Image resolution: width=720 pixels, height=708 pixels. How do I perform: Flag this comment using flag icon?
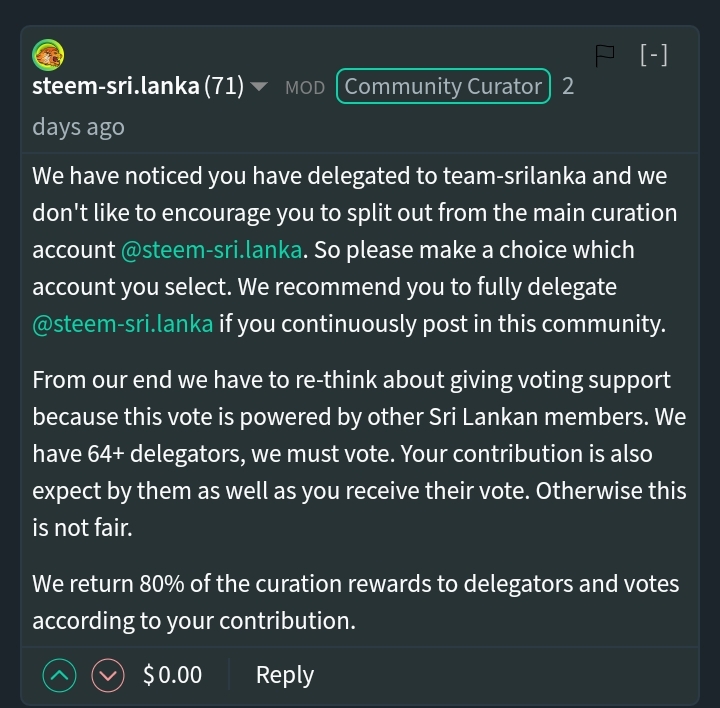point(606,56)
